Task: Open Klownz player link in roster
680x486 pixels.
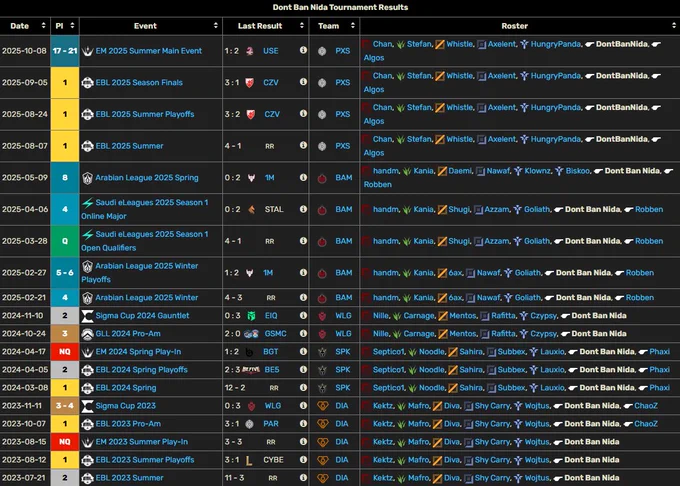Action: click(x=538, y=171)
